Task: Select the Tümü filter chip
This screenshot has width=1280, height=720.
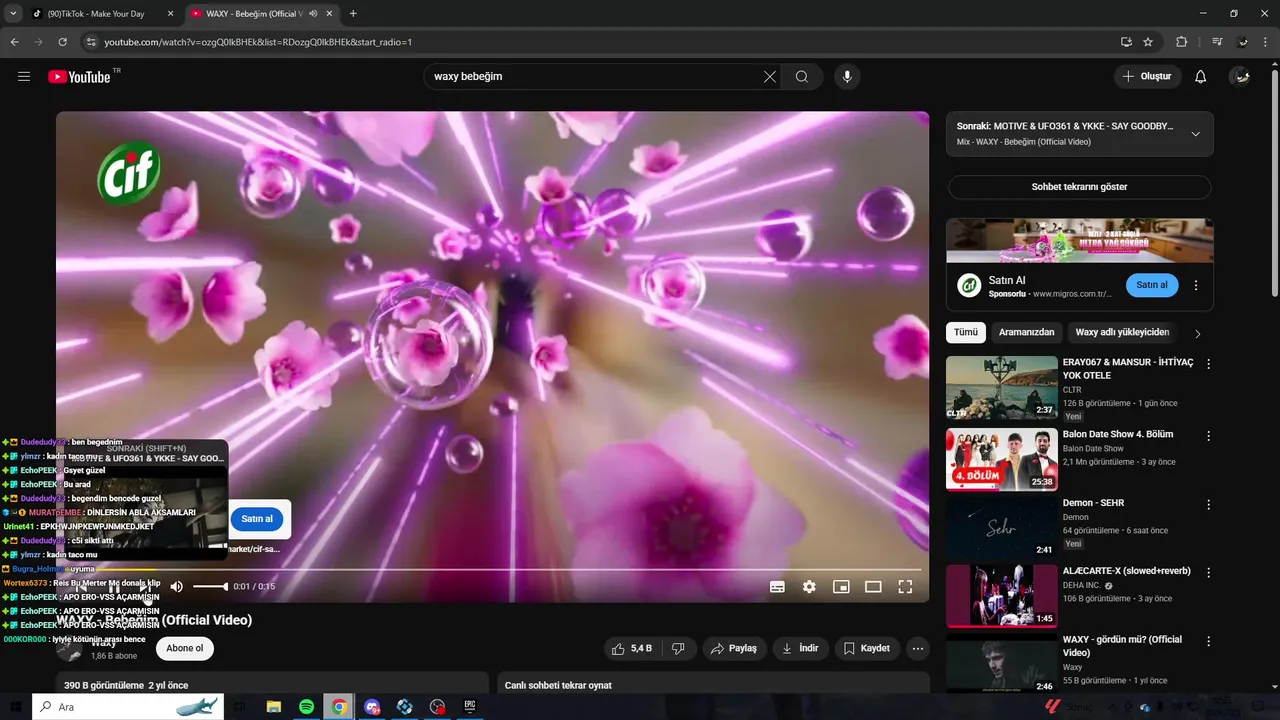Action: point(966,332)
